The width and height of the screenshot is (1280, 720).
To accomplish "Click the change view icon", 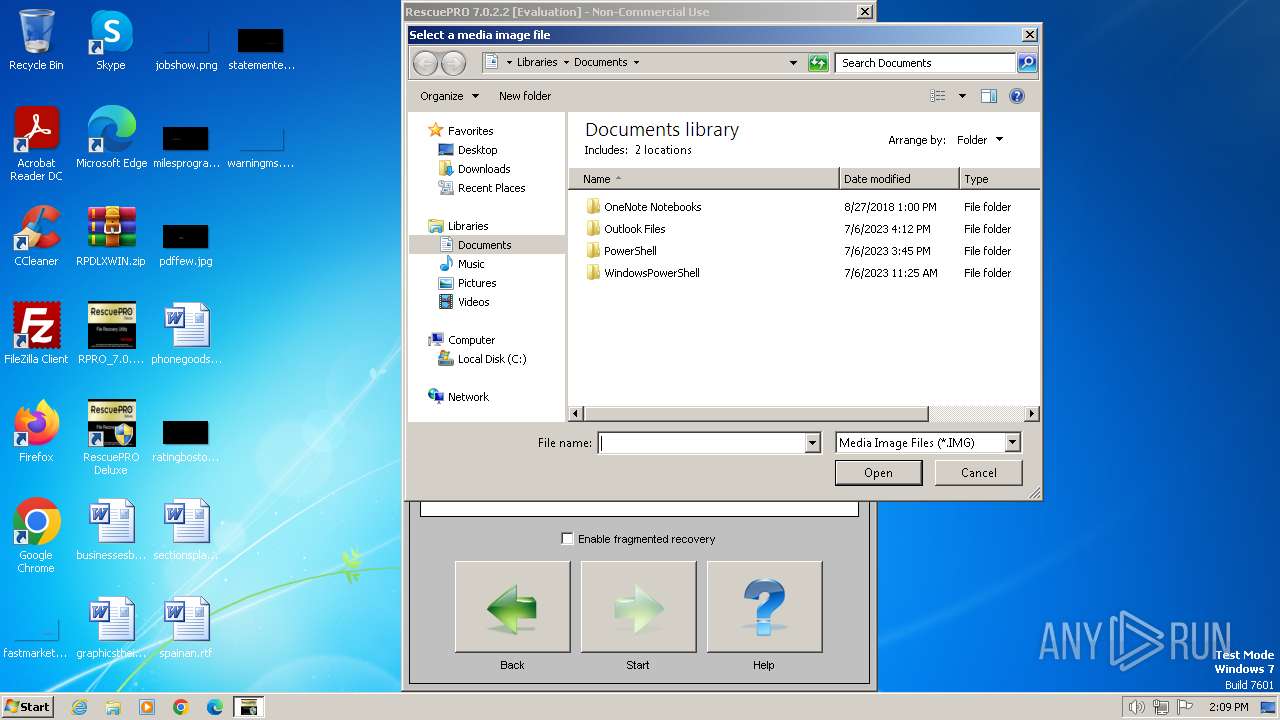I will (938, 96).
